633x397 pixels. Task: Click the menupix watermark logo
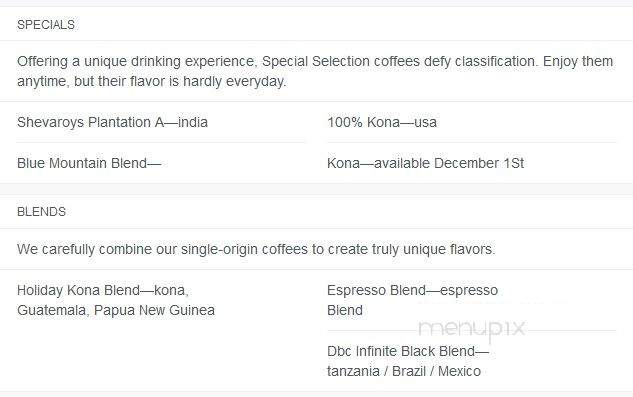click(472, 328)
